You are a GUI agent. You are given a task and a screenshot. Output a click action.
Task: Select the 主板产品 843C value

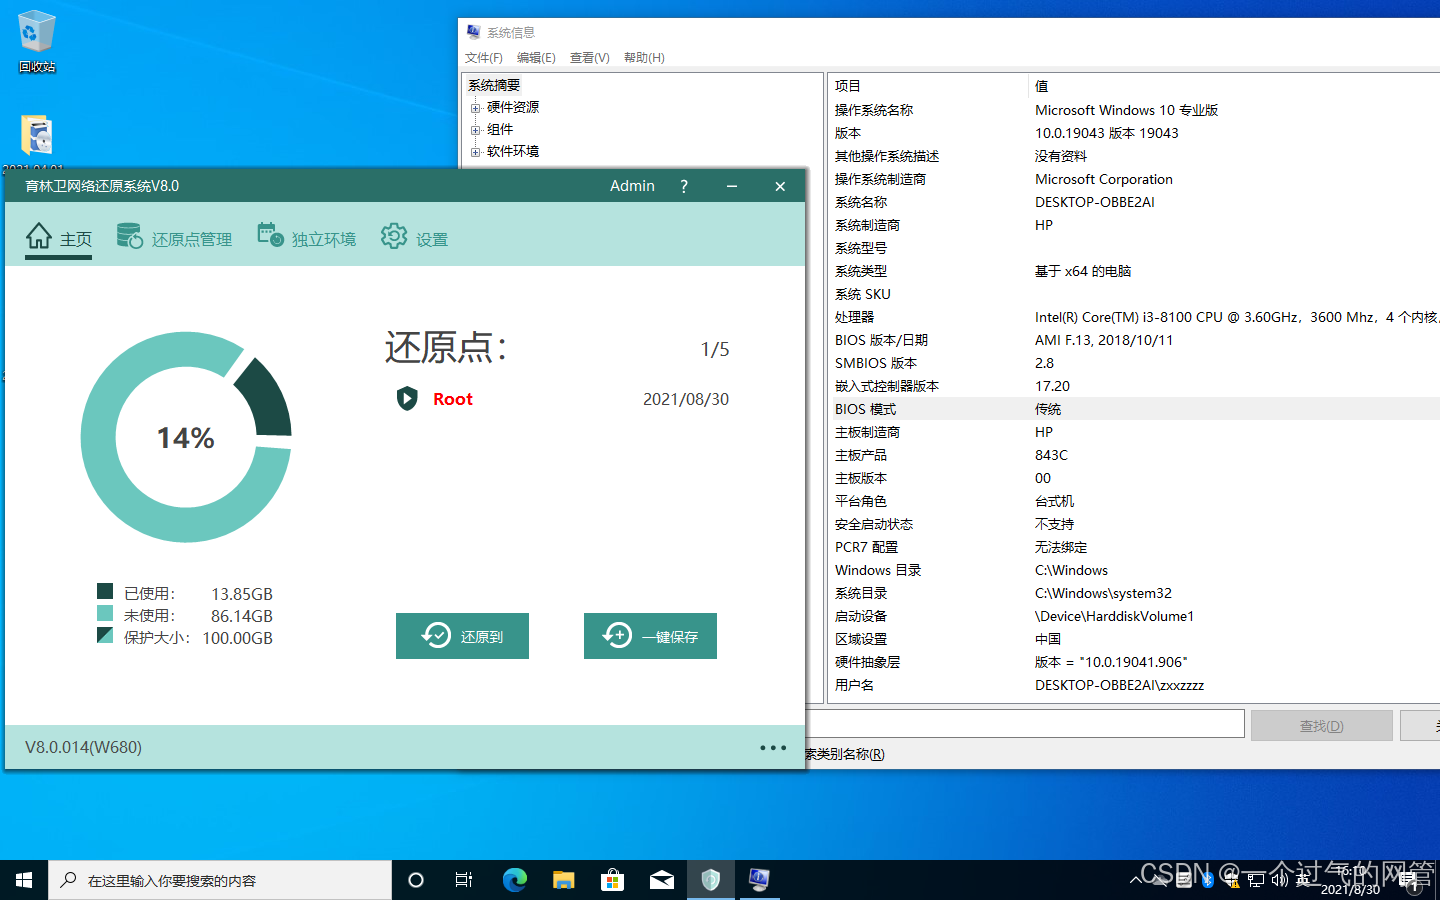click(x=1051, y=455)
